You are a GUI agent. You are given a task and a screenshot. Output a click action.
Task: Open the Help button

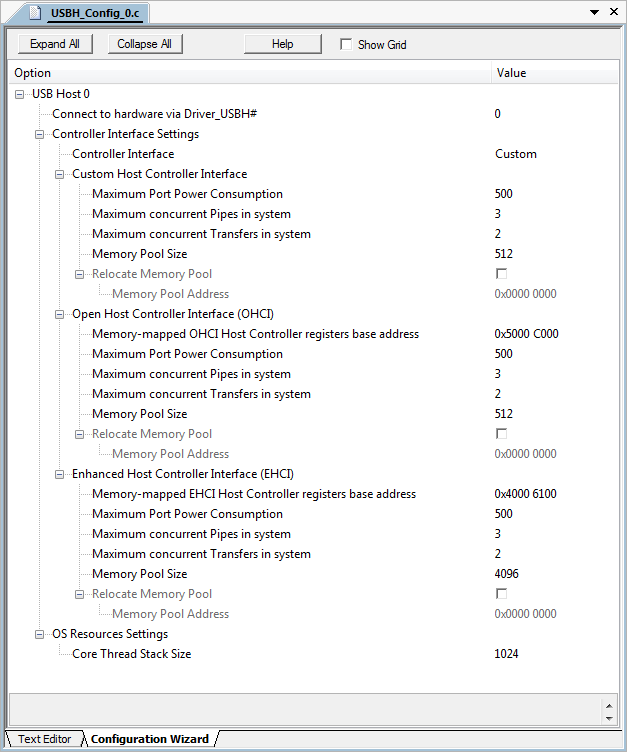click(x=283, y=44)
